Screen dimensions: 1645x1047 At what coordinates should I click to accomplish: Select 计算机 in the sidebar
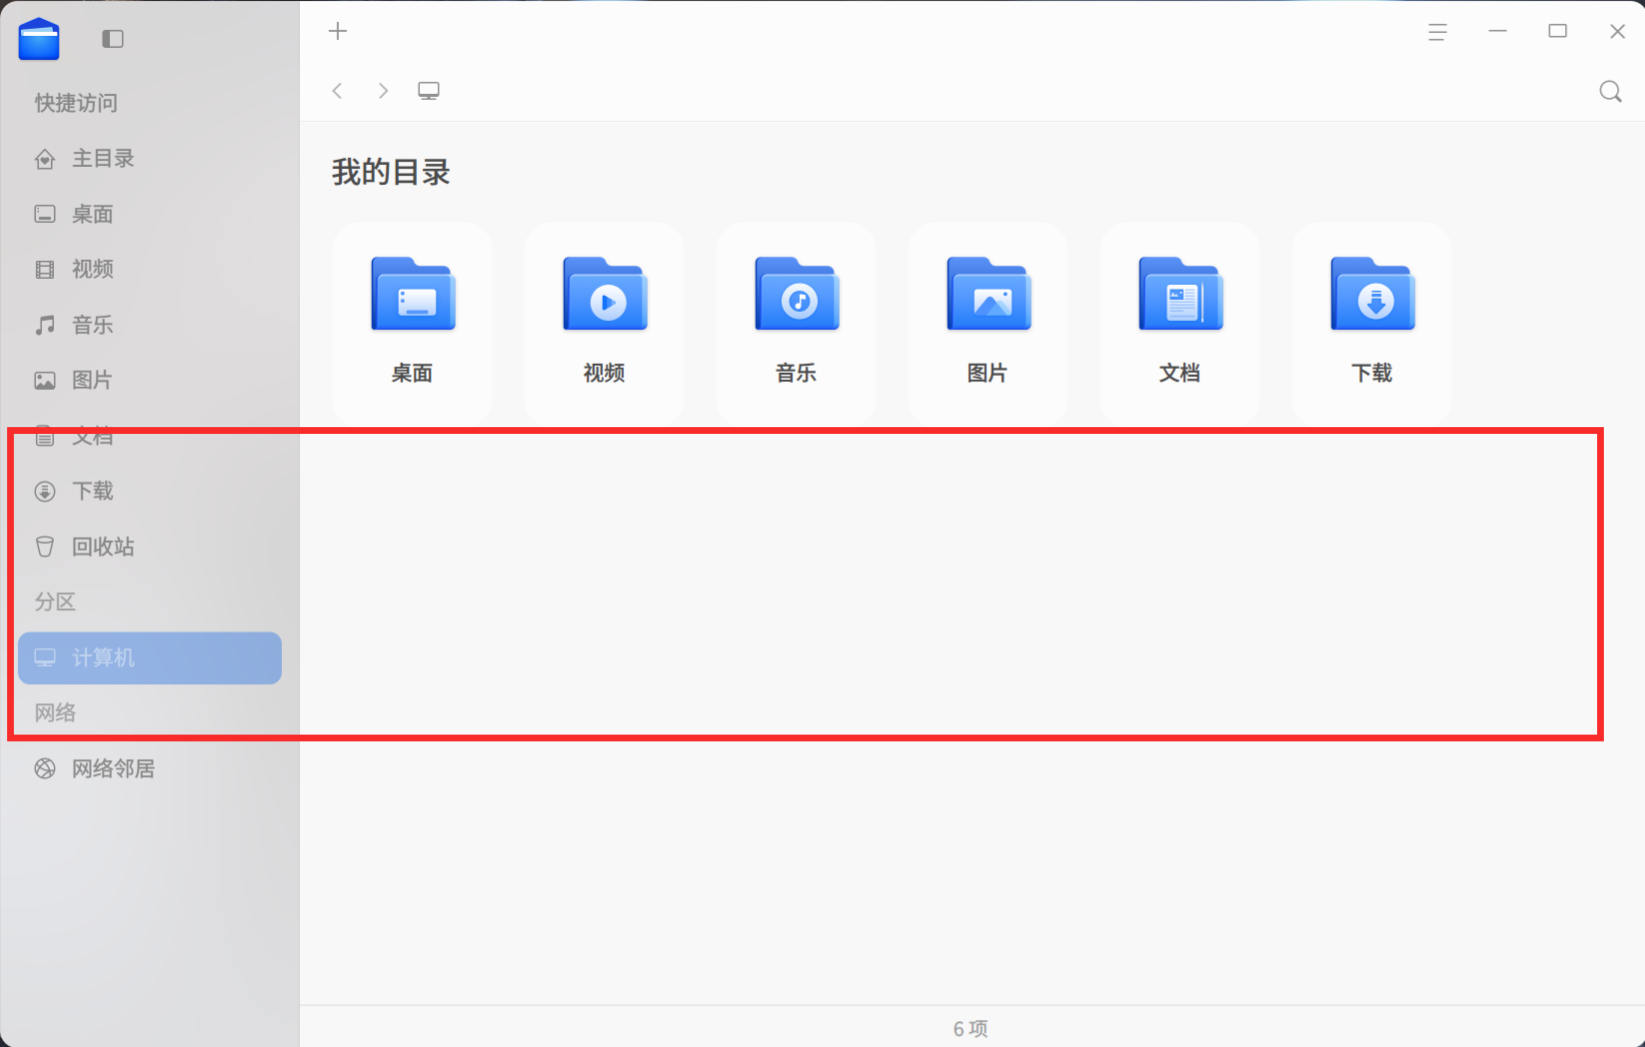tap(150, 658)
